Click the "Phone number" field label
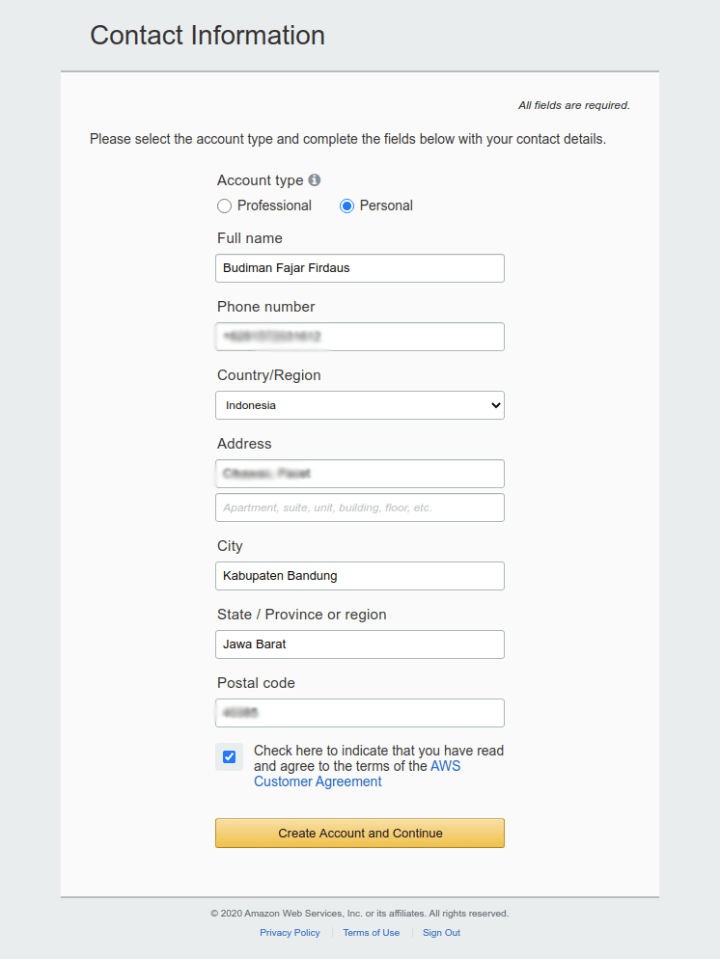Viewport: 720px width, 959px height. click(x=266, y=307)
